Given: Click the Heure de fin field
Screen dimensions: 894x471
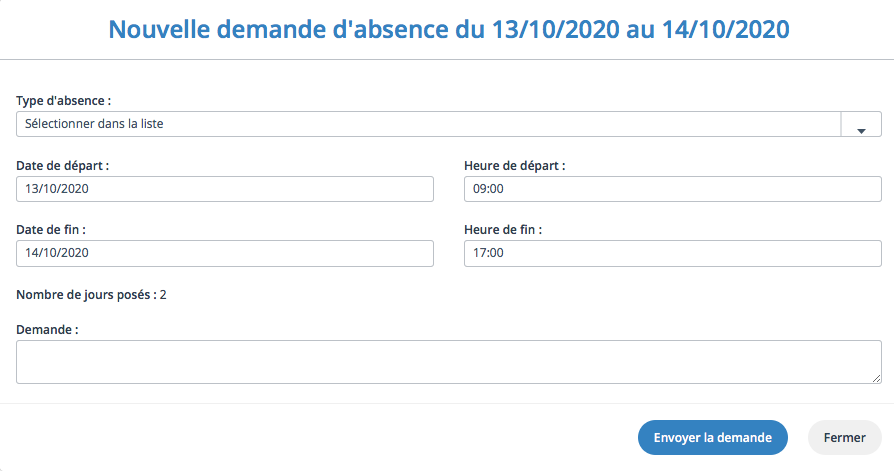Looking at the screenshot, I should pos(673,253).
